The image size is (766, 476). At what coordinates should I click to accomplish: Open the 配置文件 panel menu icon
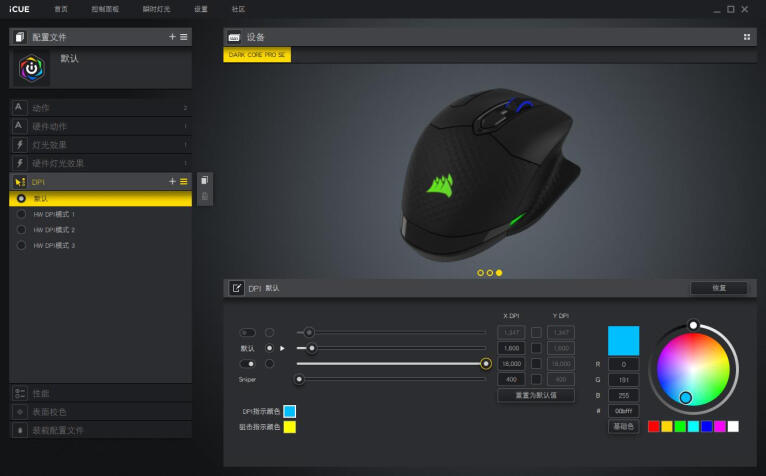tap(184, 37)
